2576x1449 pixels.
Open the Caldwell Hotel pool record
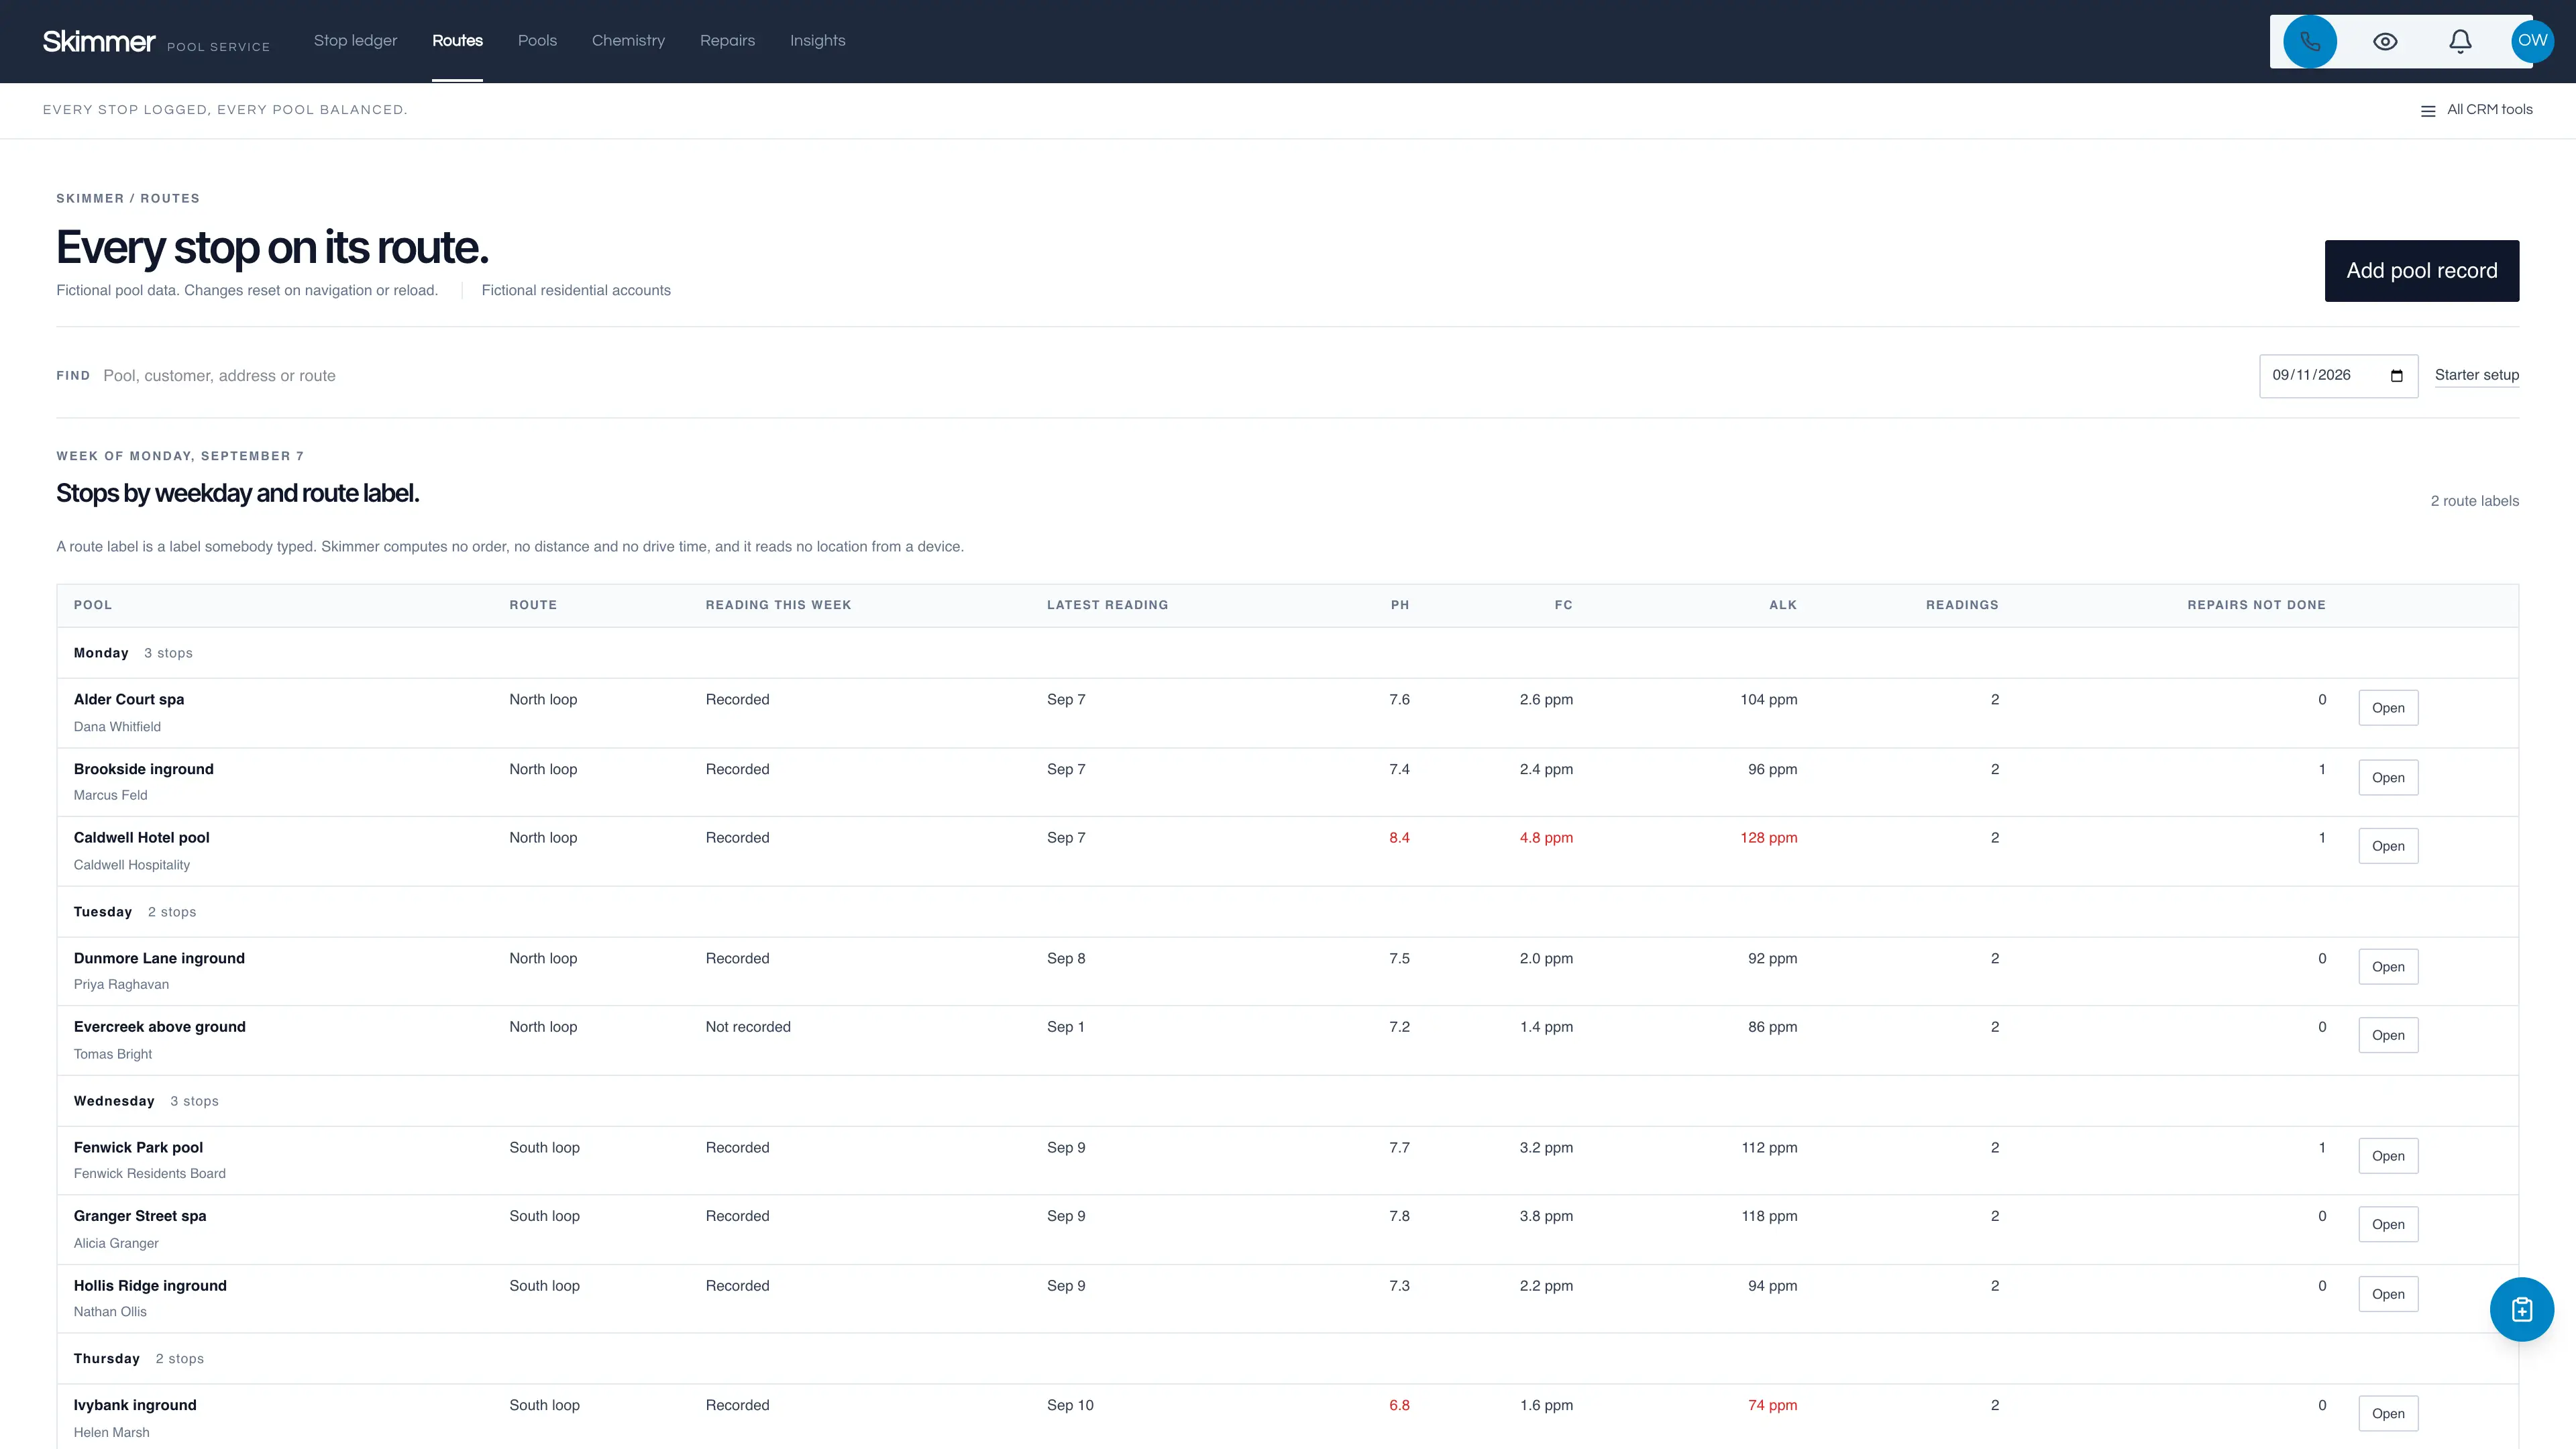click(x=2387, y=846)
